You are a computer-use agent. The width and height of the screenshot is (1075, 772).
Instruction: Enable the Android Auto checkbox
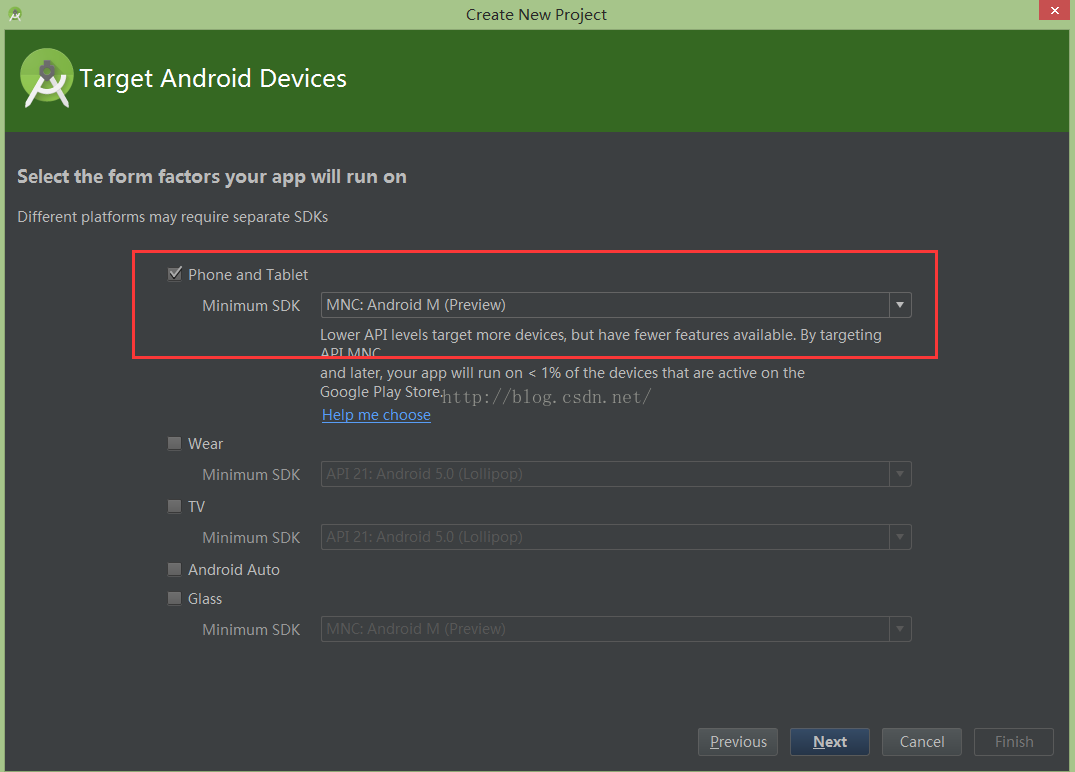[175, 570]
